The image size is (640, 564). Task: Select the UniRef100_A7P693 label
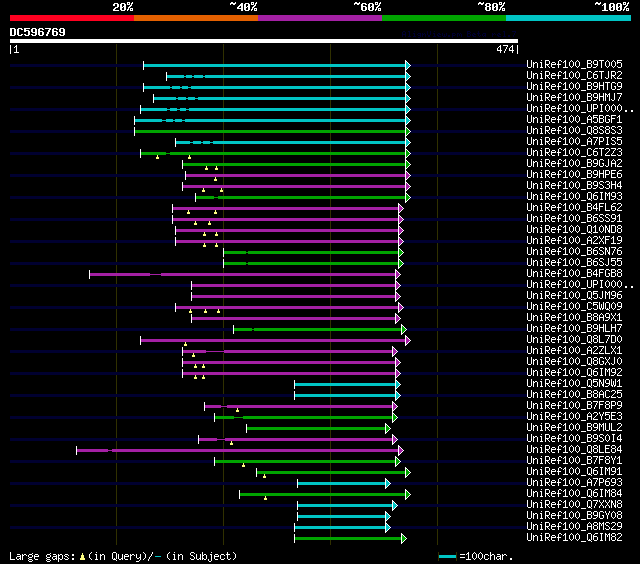[x=574, y=483]
